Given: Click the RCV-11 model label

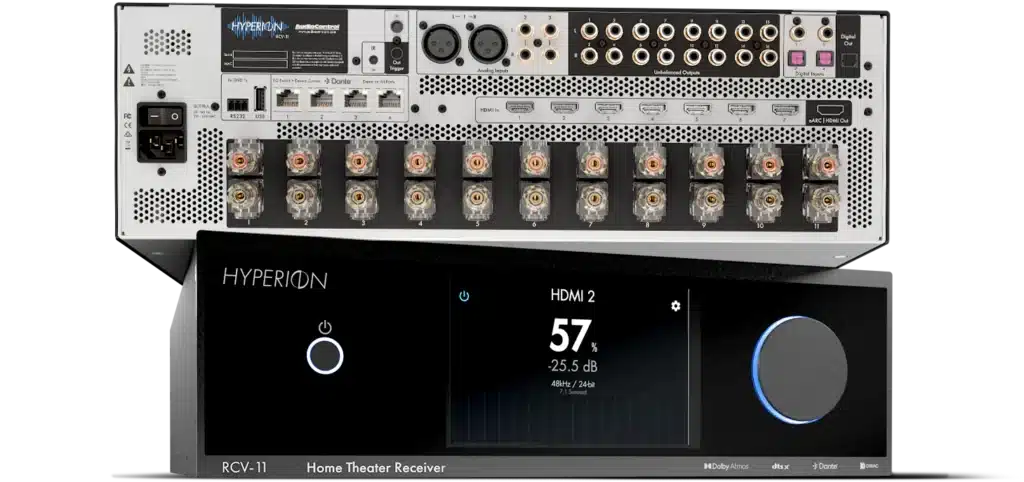Looking at the screenshot, I should [244, 468].
